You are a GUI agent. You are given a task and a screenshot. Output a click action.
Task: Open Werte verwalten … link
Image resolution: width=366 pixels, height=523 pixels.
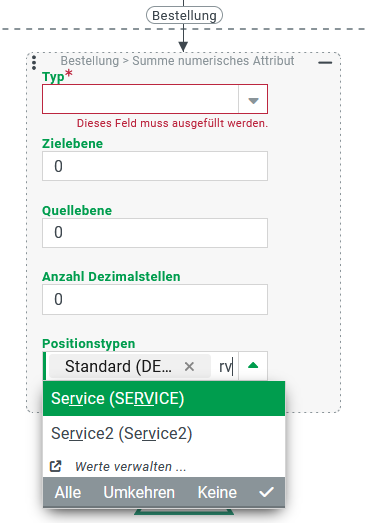point(130,466)
